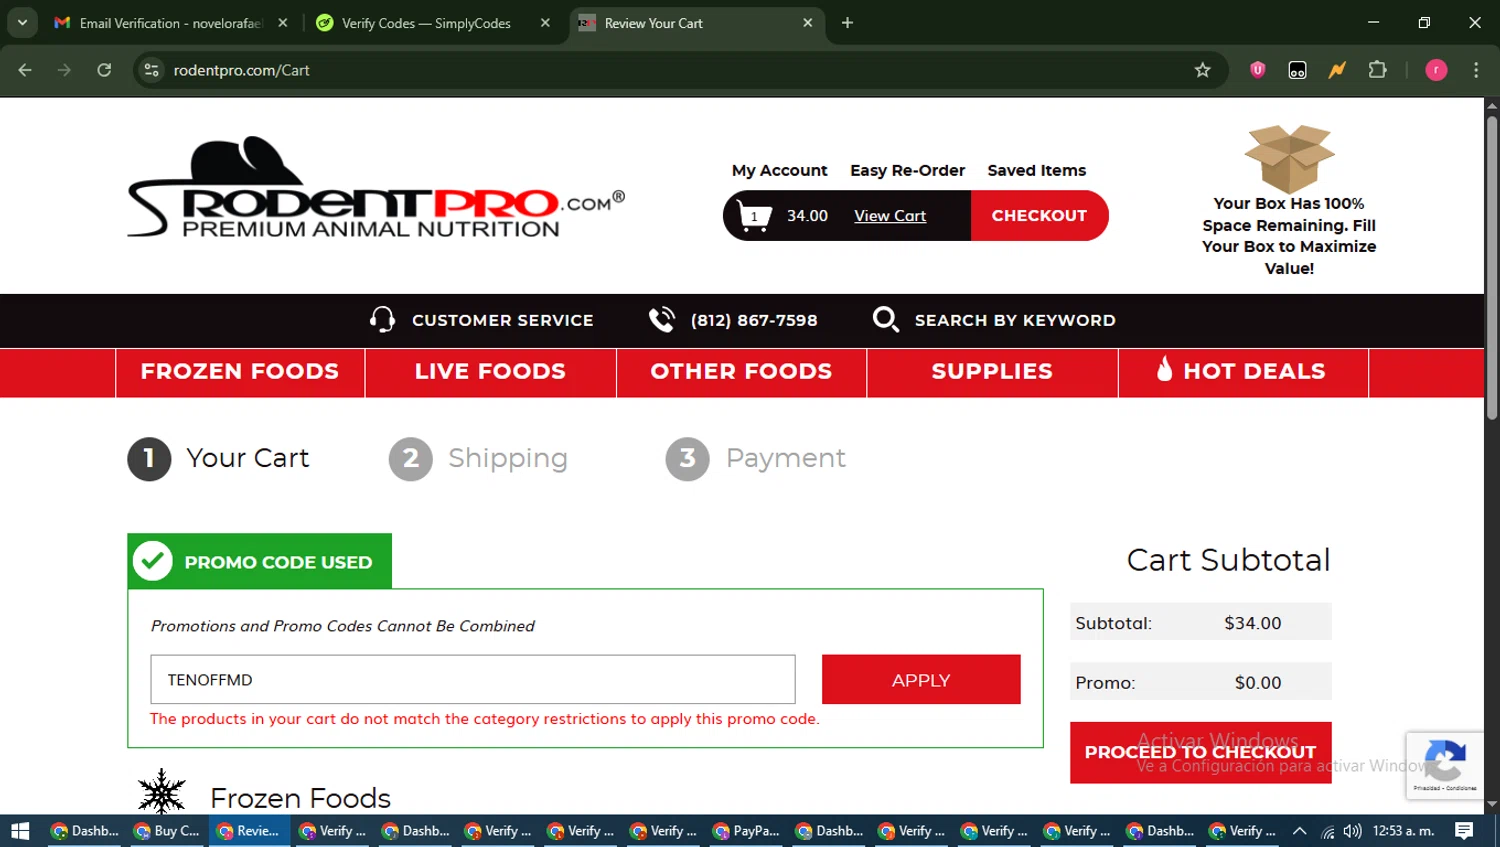The height and width of the screenshot is (847, 1500).
Task: Go back to previous page
Action: 25,70
